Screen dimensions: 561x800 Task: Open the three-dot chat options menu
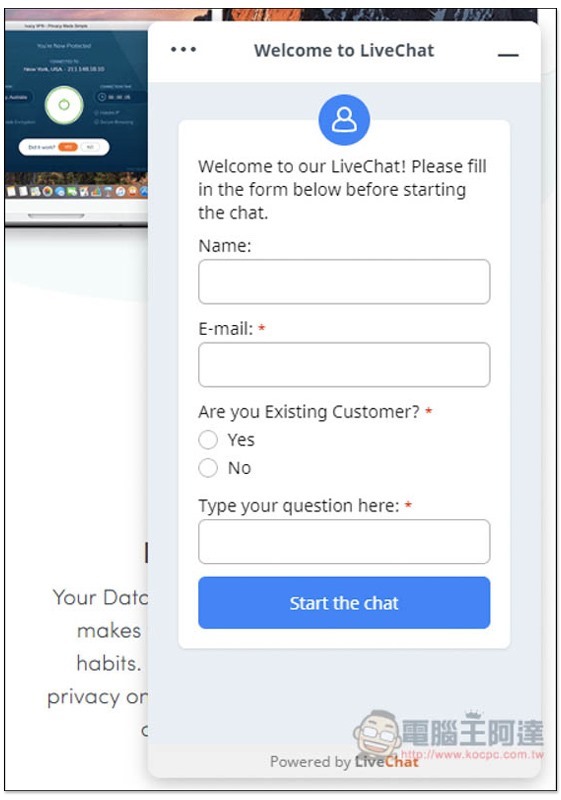pos(183,49)
